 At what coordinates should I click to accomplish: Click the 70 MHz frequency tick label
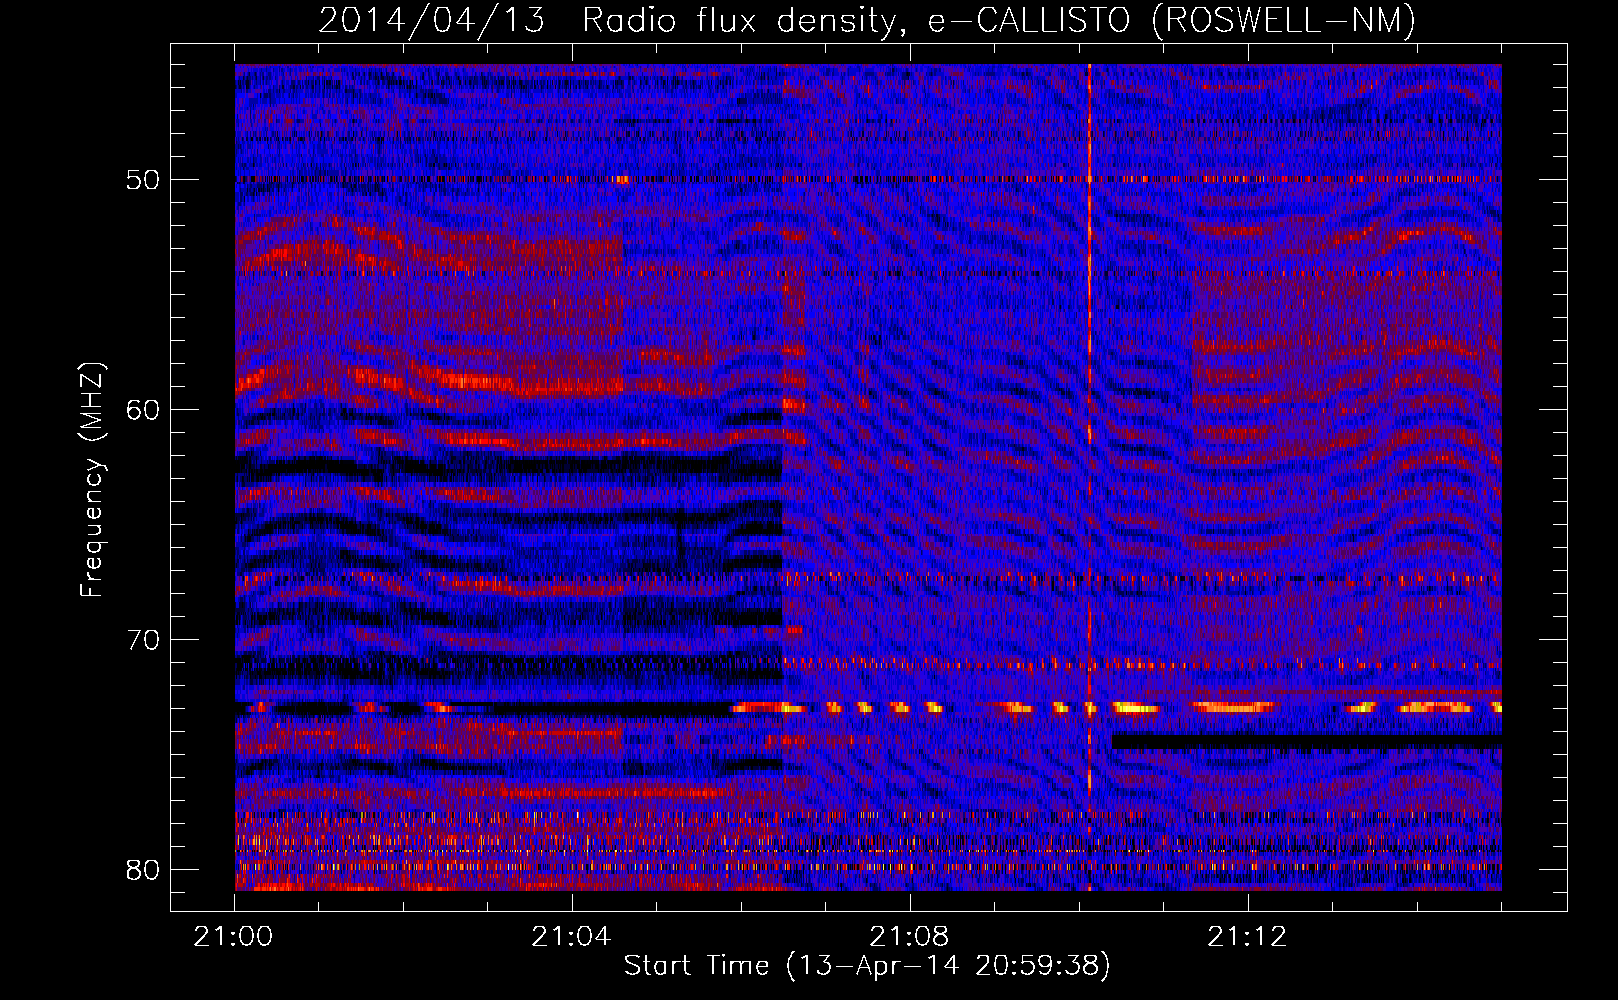tap(143, 640)
